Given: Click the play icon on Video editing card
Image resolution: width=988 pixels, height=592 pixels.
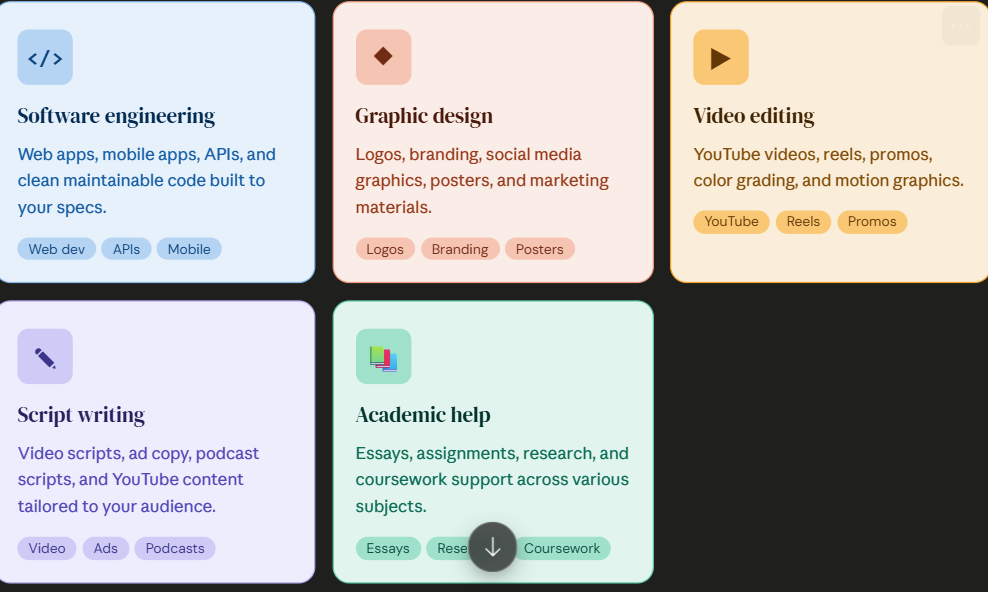Looking at the screenshot, I should tap(721, 57).
